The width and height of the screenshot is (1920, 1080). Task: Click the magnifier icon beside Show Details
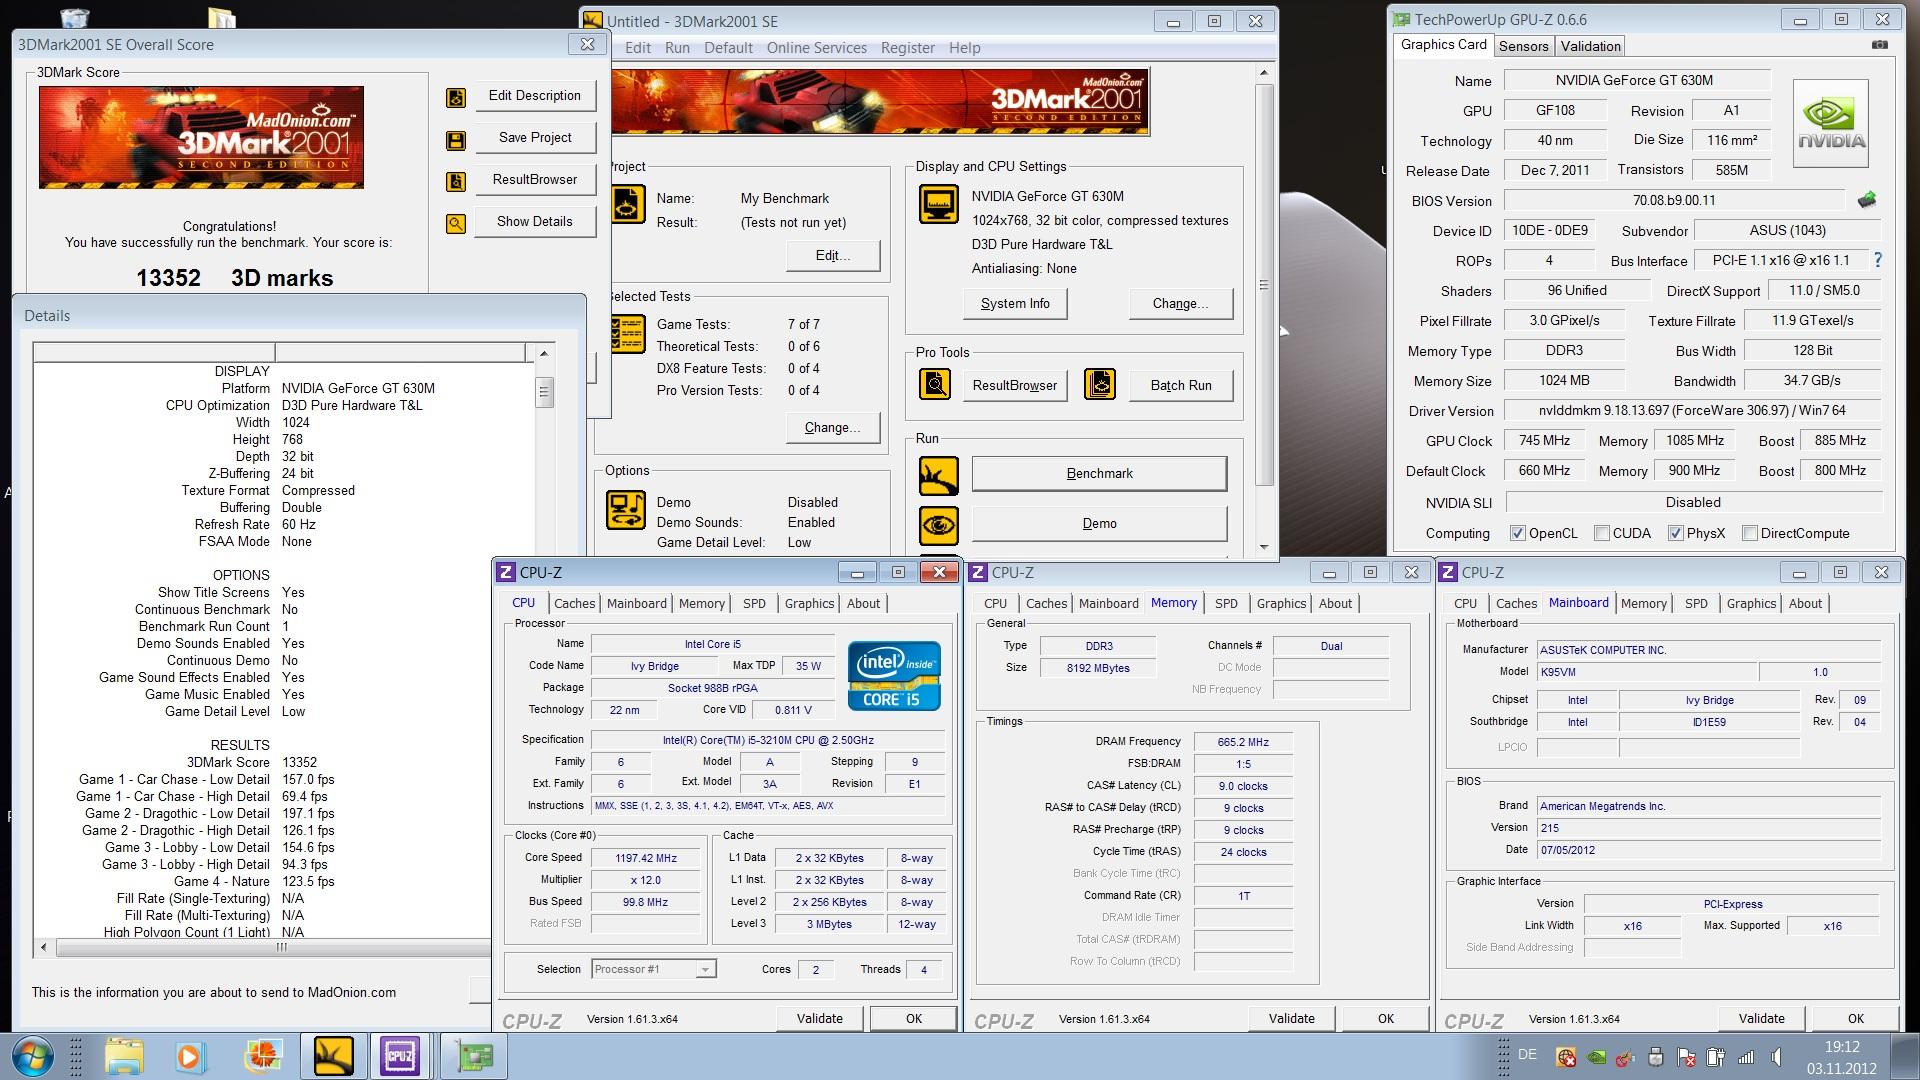[456, 224]
